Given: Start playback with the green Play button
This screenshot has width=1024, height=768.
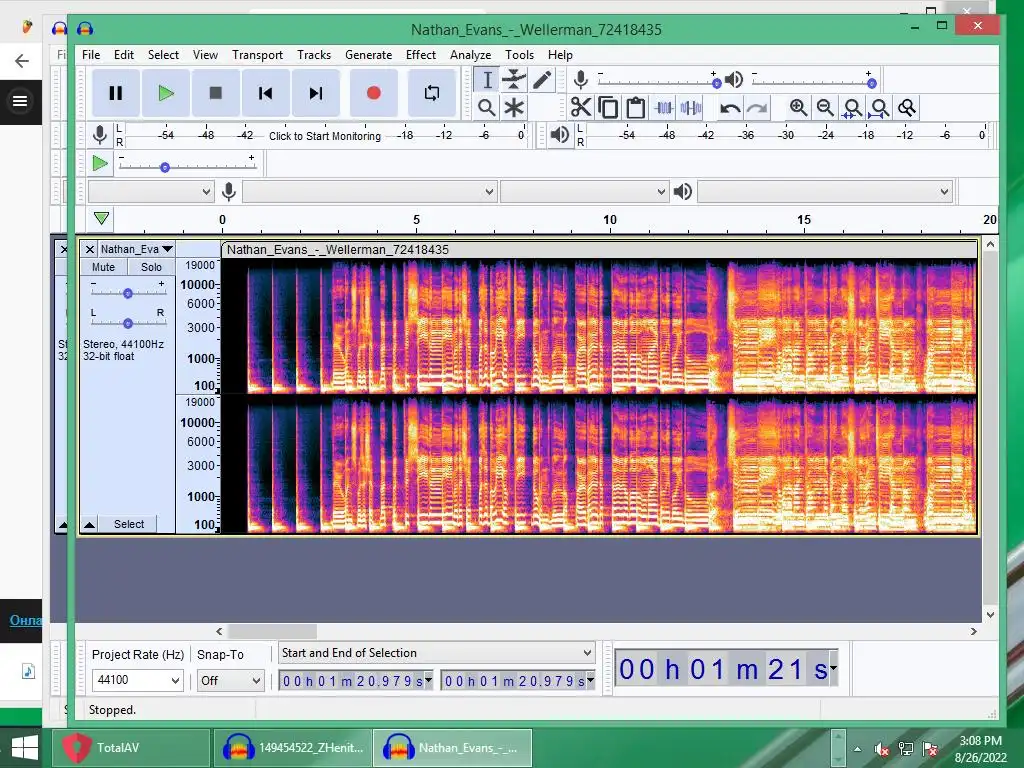Looking at the screenshot, I should point(166,93).
